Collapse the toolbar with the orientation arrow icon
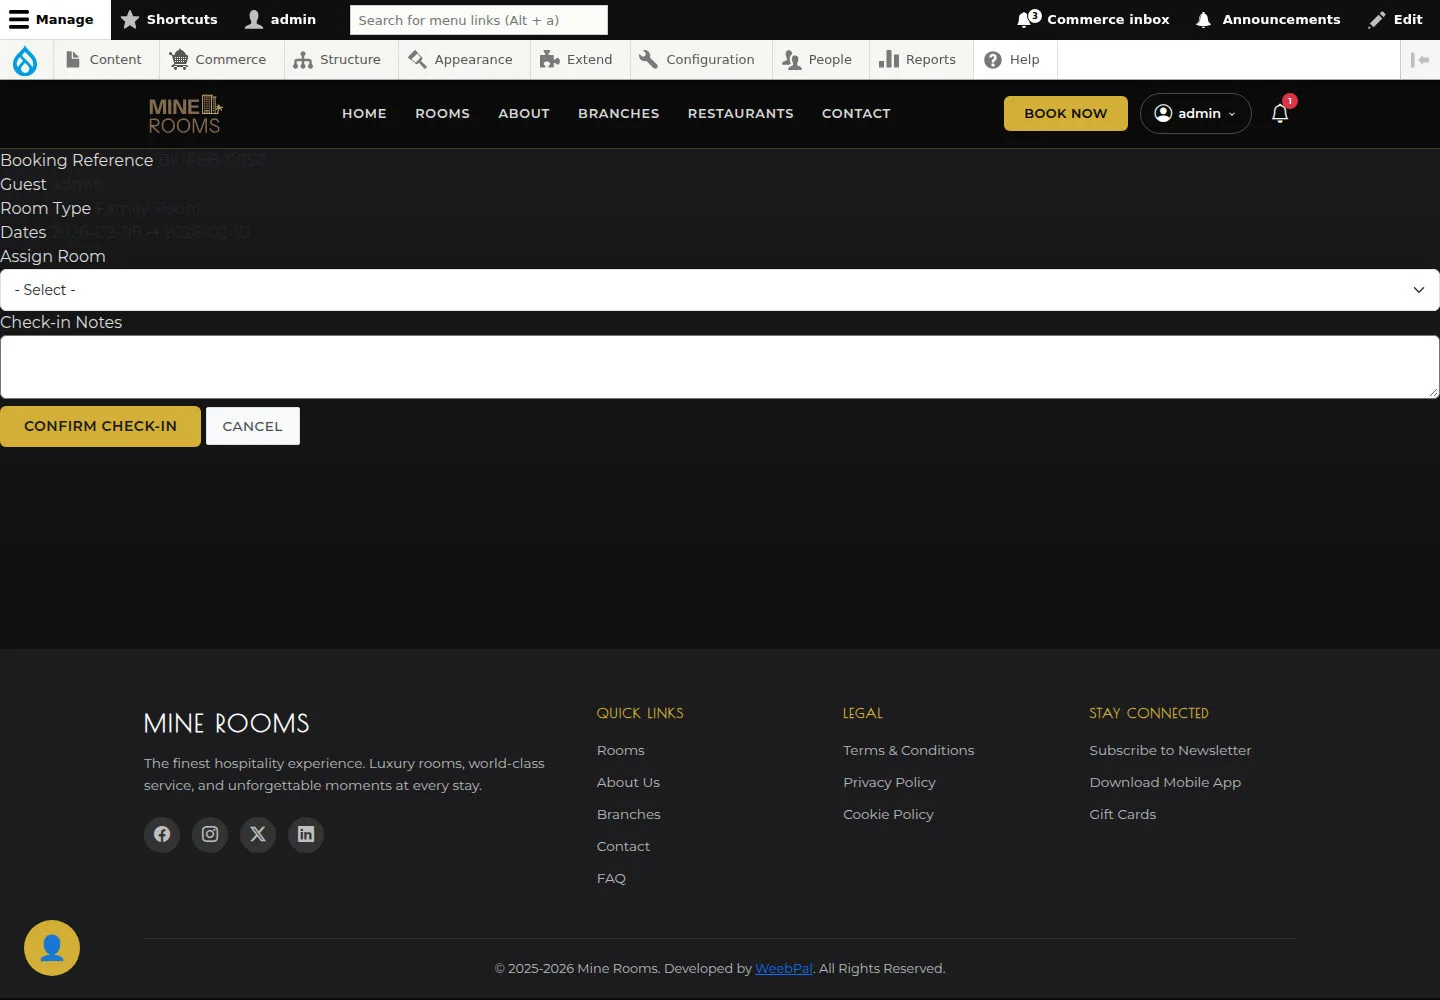This screenshot has height=1000, width=1440. 1420,60
